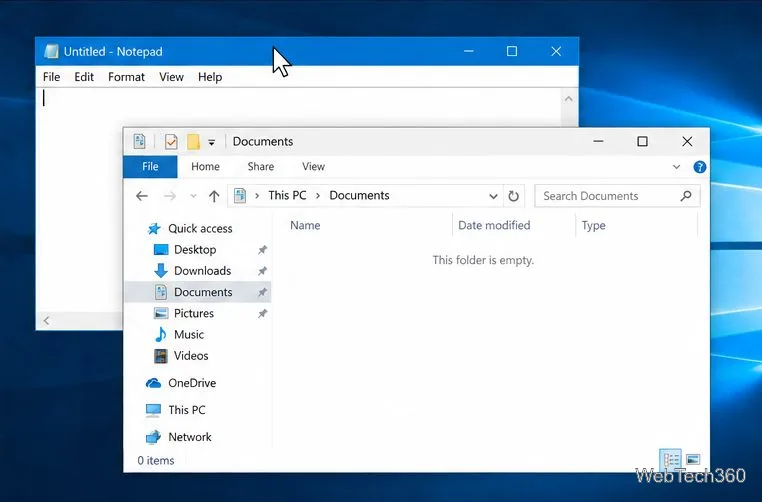Screen dimensions: 762x502
Task: Refresh the Documents folder
Action: tap(513, 196)
